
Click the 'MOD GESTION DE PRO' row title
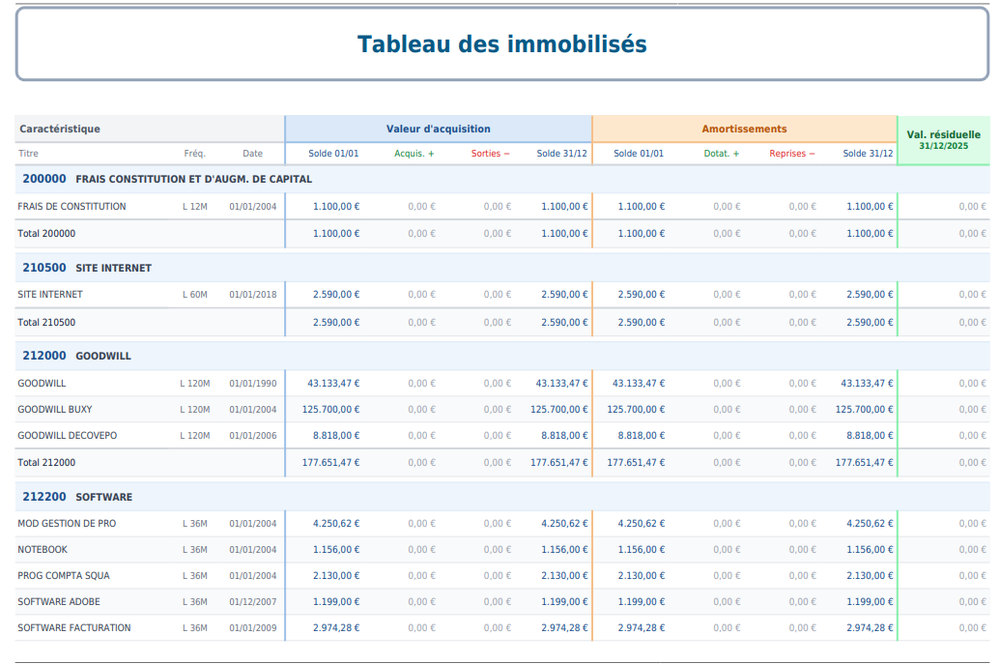click(66, 524)
